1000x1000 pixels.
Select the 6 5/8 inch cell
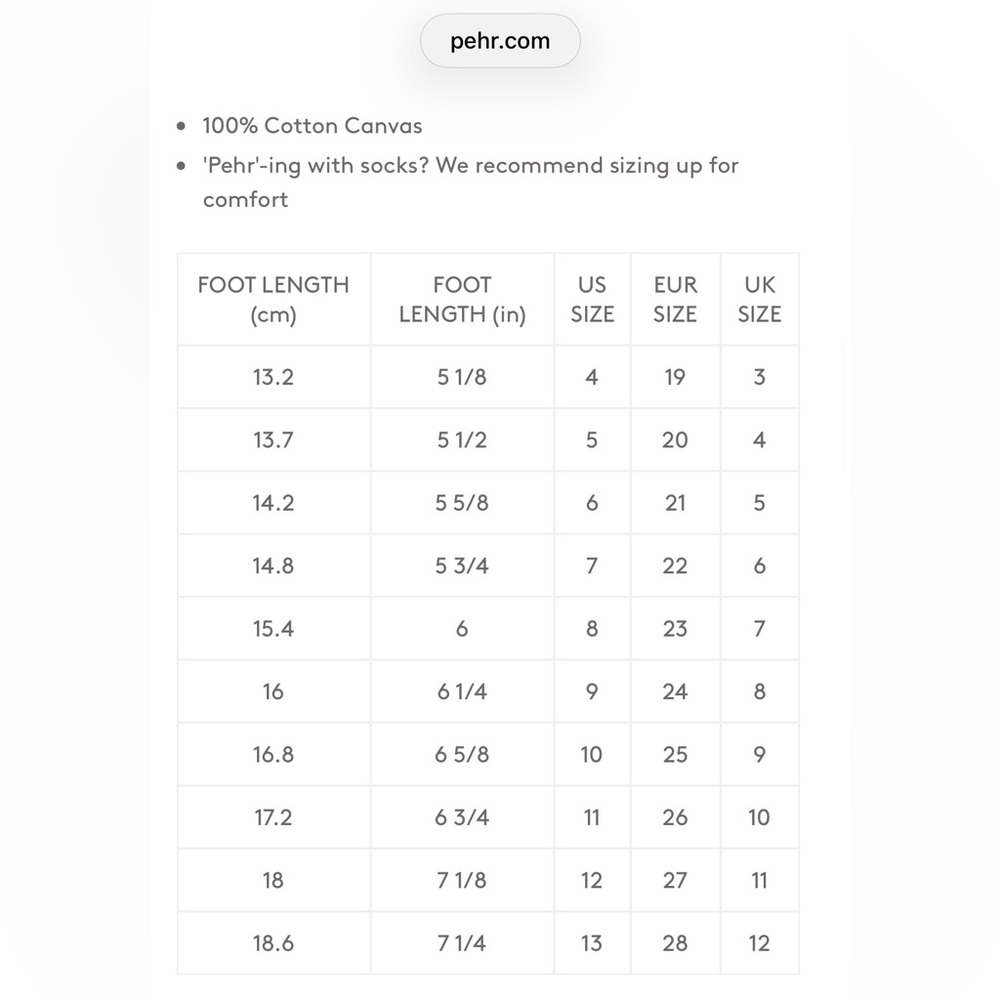click(x=462, y=754)
